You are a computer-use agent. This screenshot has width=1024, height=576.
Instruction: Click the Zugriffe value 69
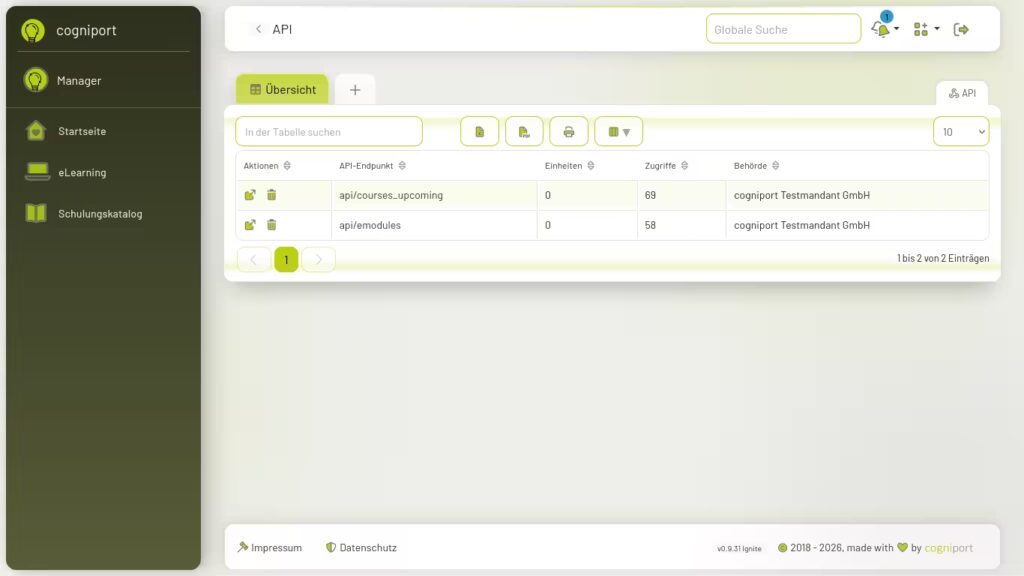click(x=650, y=195)
